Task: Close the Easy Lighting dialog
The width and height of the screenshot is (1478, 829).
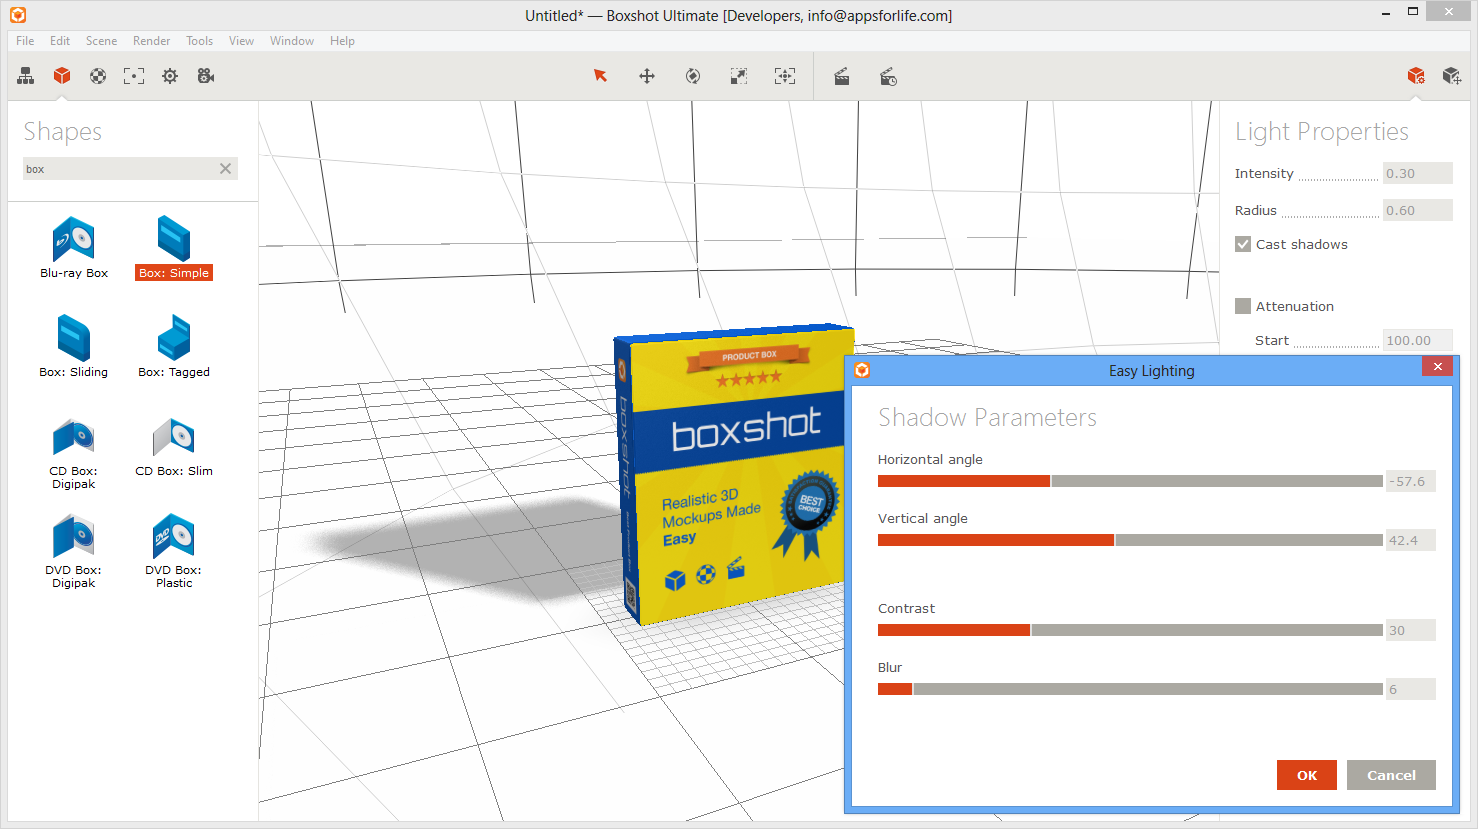Action: [1437, 367]
